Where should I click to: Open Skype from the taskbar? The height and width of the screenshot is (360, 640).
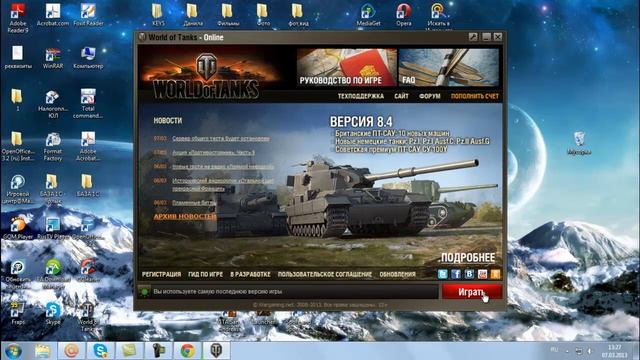(100, 351)
